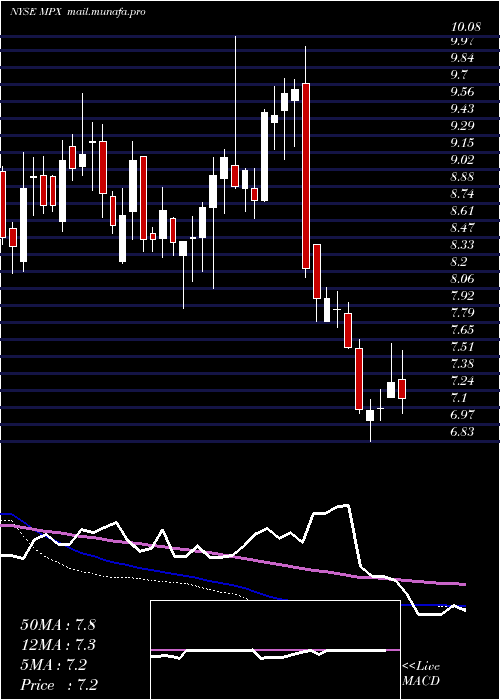500x700 pixels.
Task: Click the 6.83 price axis label
Action: [x=462, y=431]
